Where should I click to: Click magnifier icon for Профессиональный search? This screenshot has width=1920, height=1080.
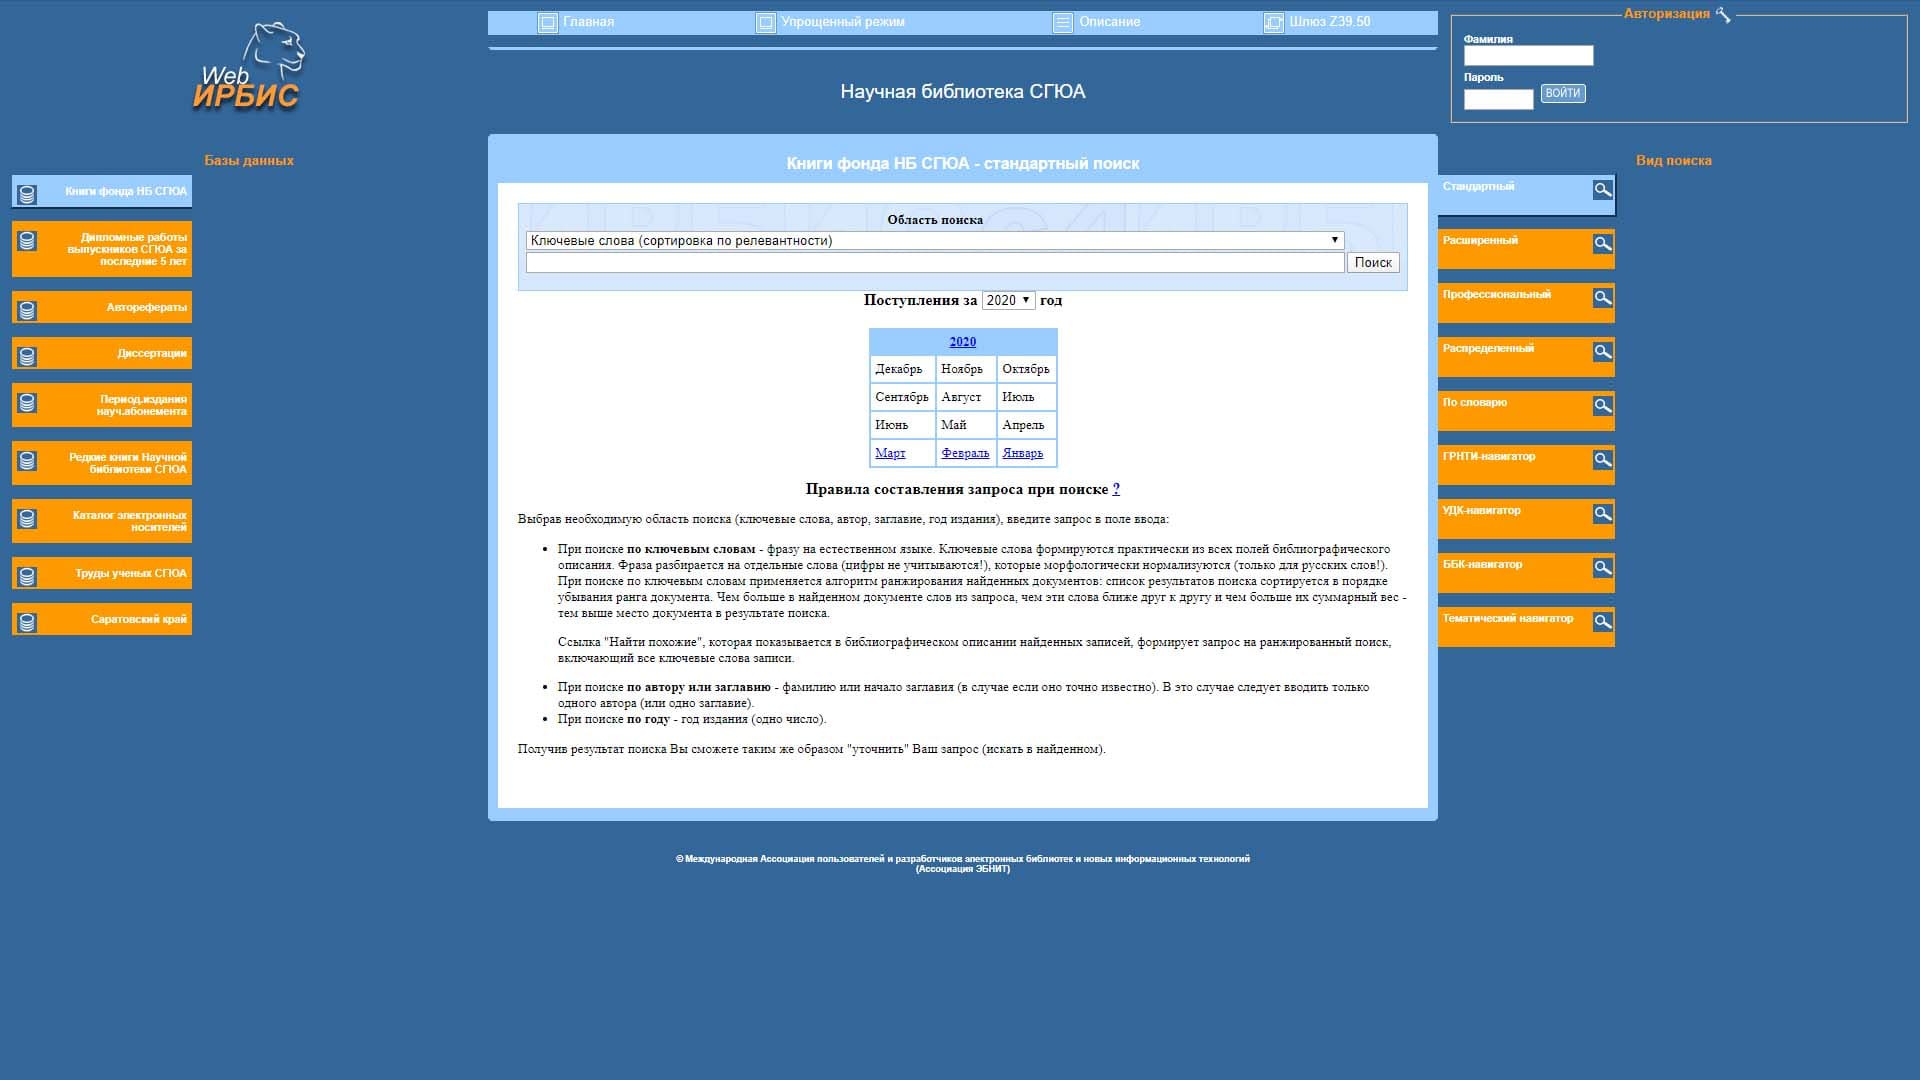point(1602,297)
